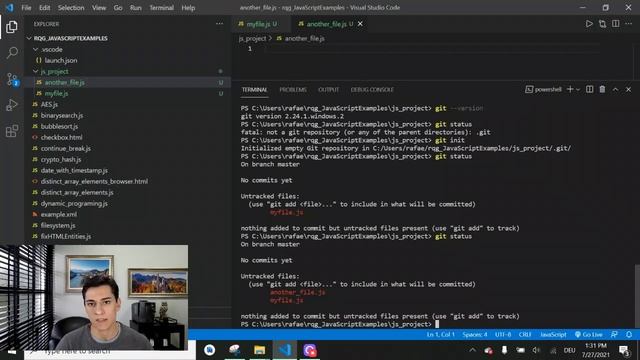Open Source Control view with pending changes

click(x=12, y=79)
